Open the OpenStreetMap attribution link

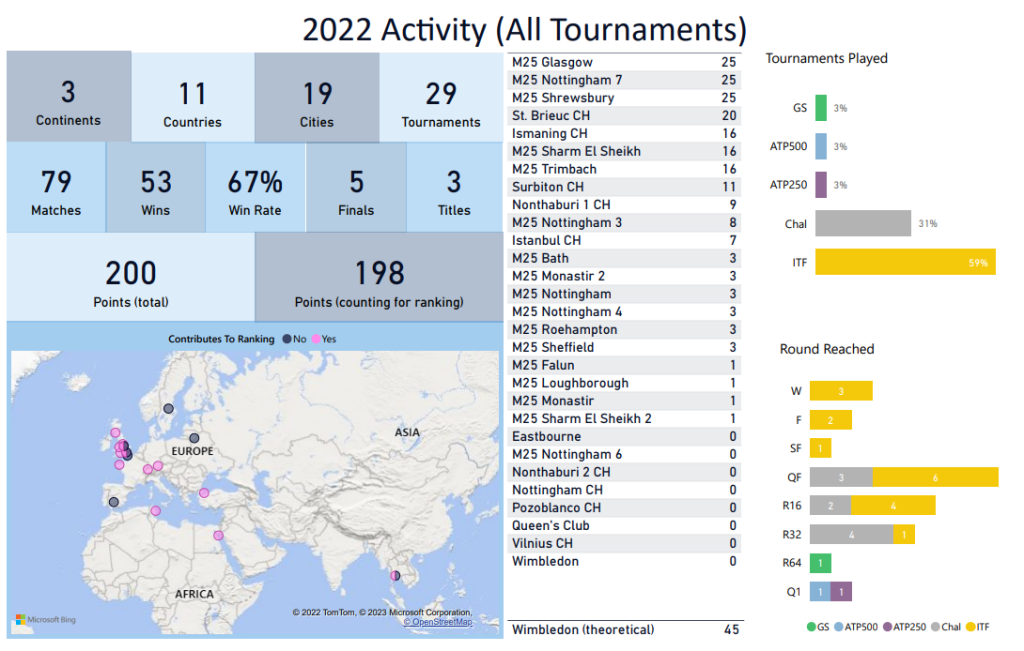pyautogui.click(x=437, y=622)
